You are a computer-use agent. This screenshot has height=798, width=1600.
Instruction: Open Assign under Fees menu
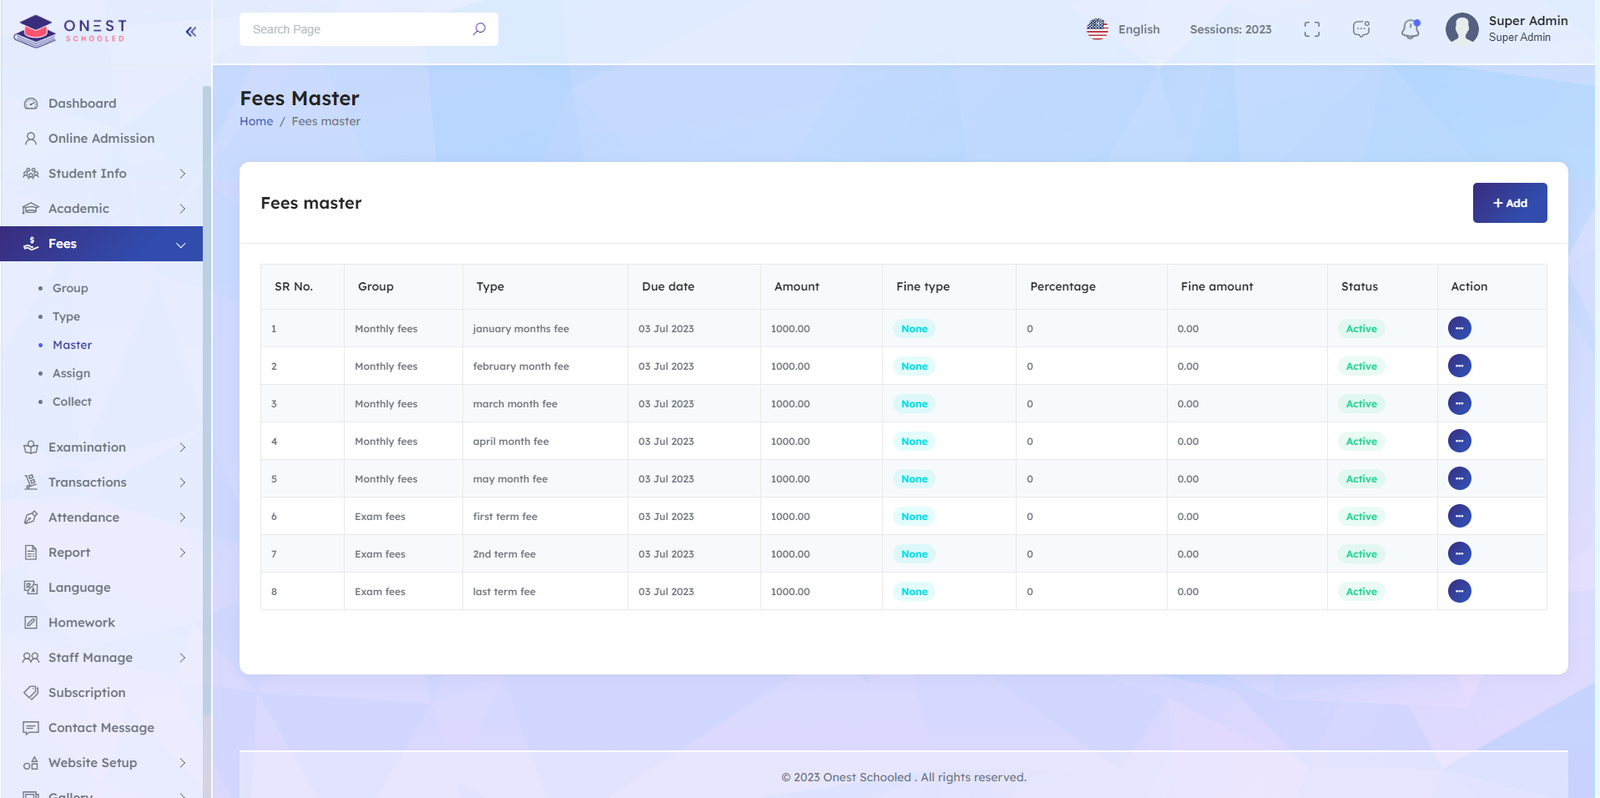[71, 373]
